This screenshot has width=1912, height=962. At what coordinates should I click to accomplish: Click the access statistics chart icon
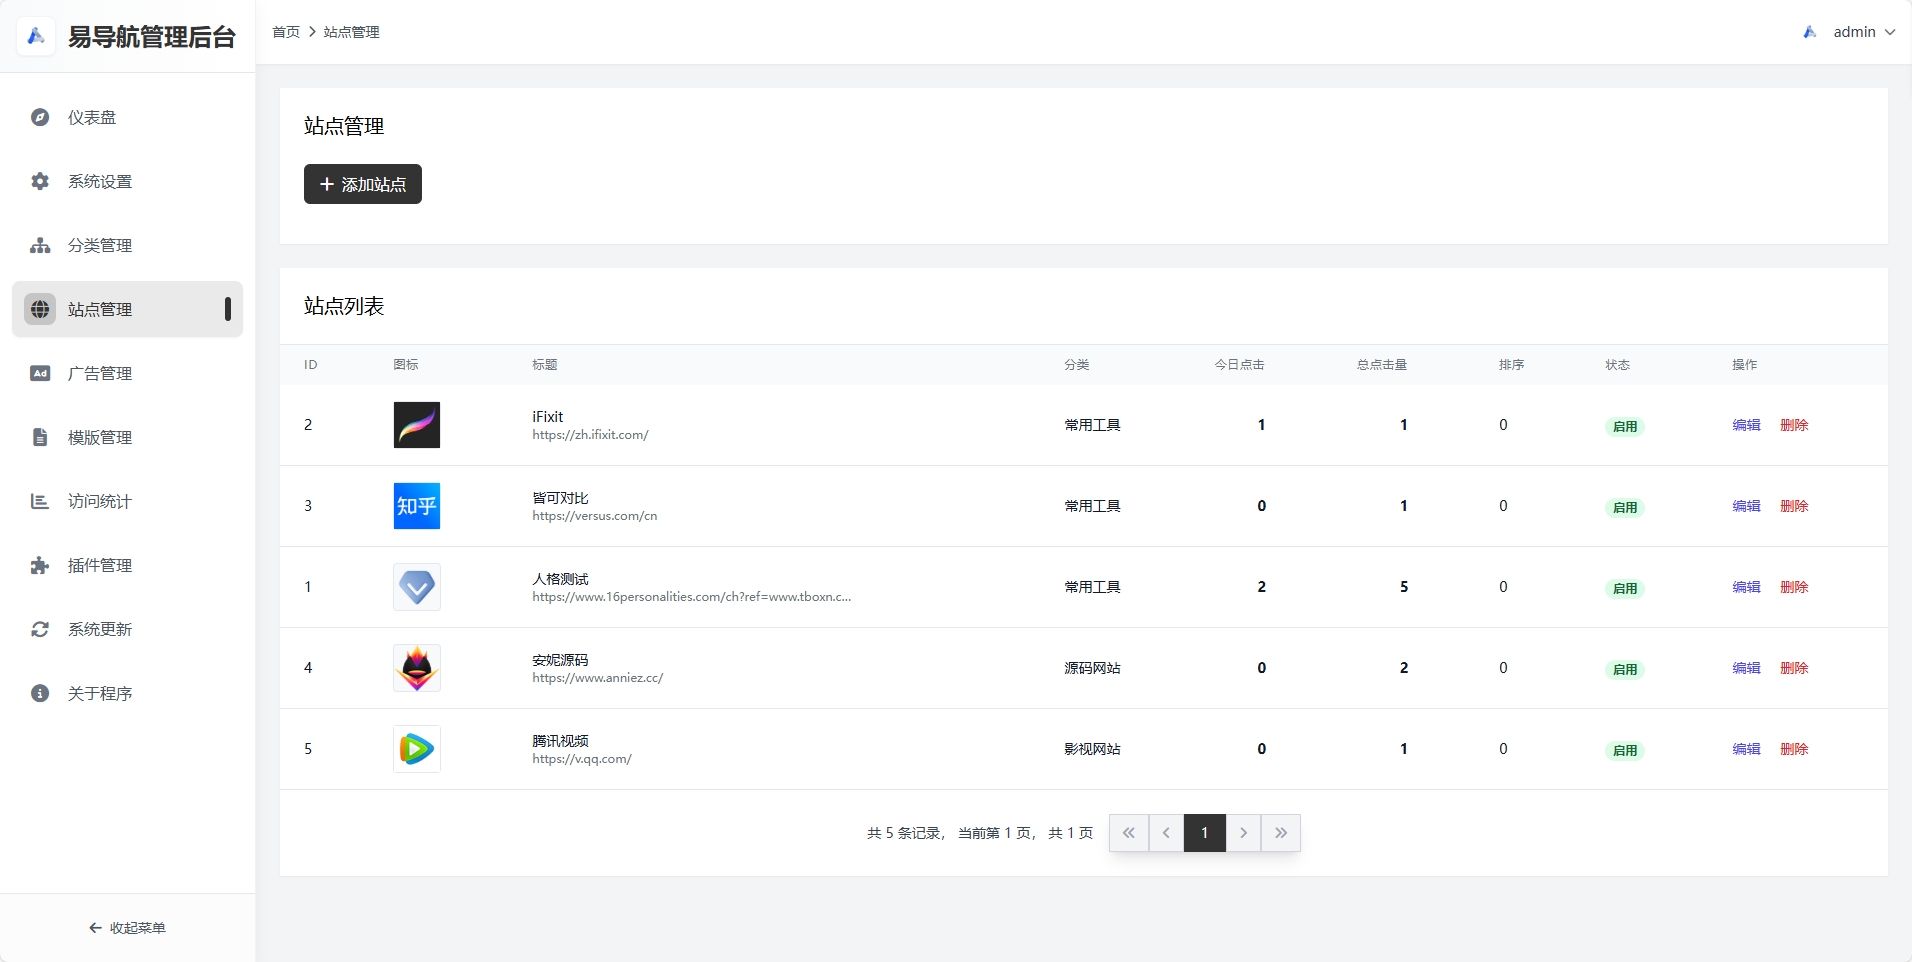40,501
